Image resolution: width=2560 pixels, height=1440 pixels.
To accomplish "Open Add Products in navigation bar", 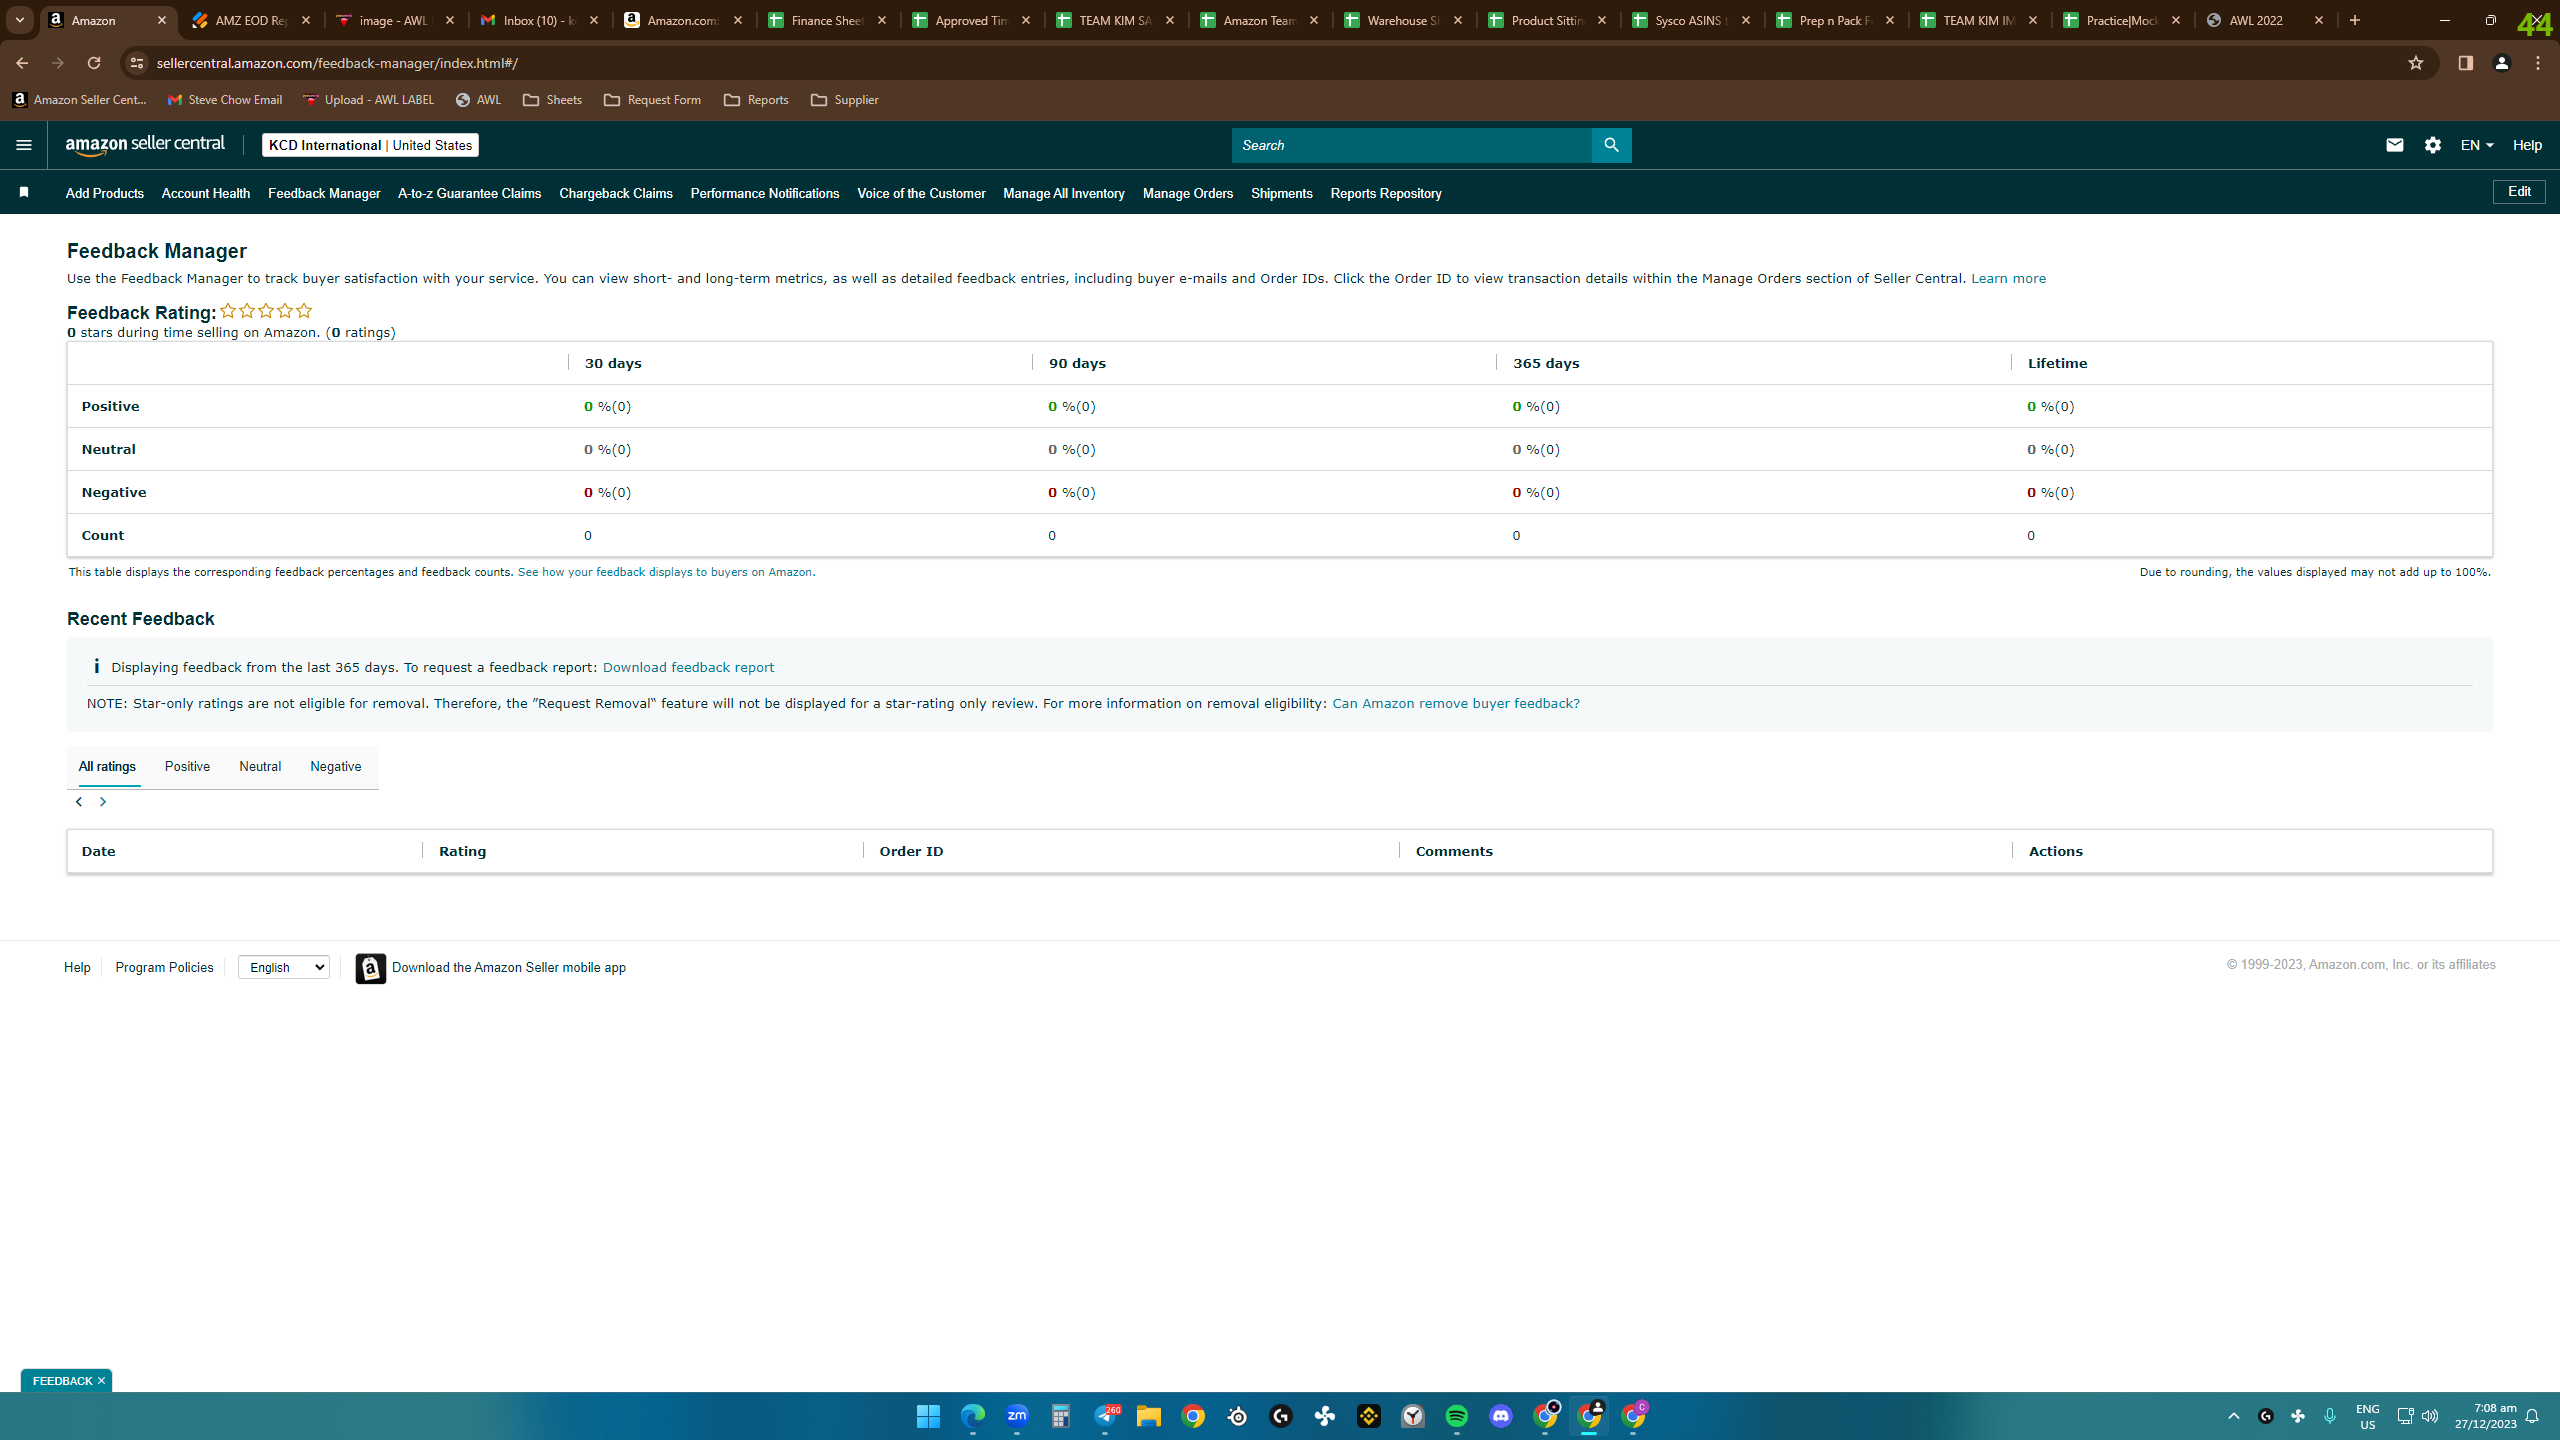I will [x=105, y=193].
